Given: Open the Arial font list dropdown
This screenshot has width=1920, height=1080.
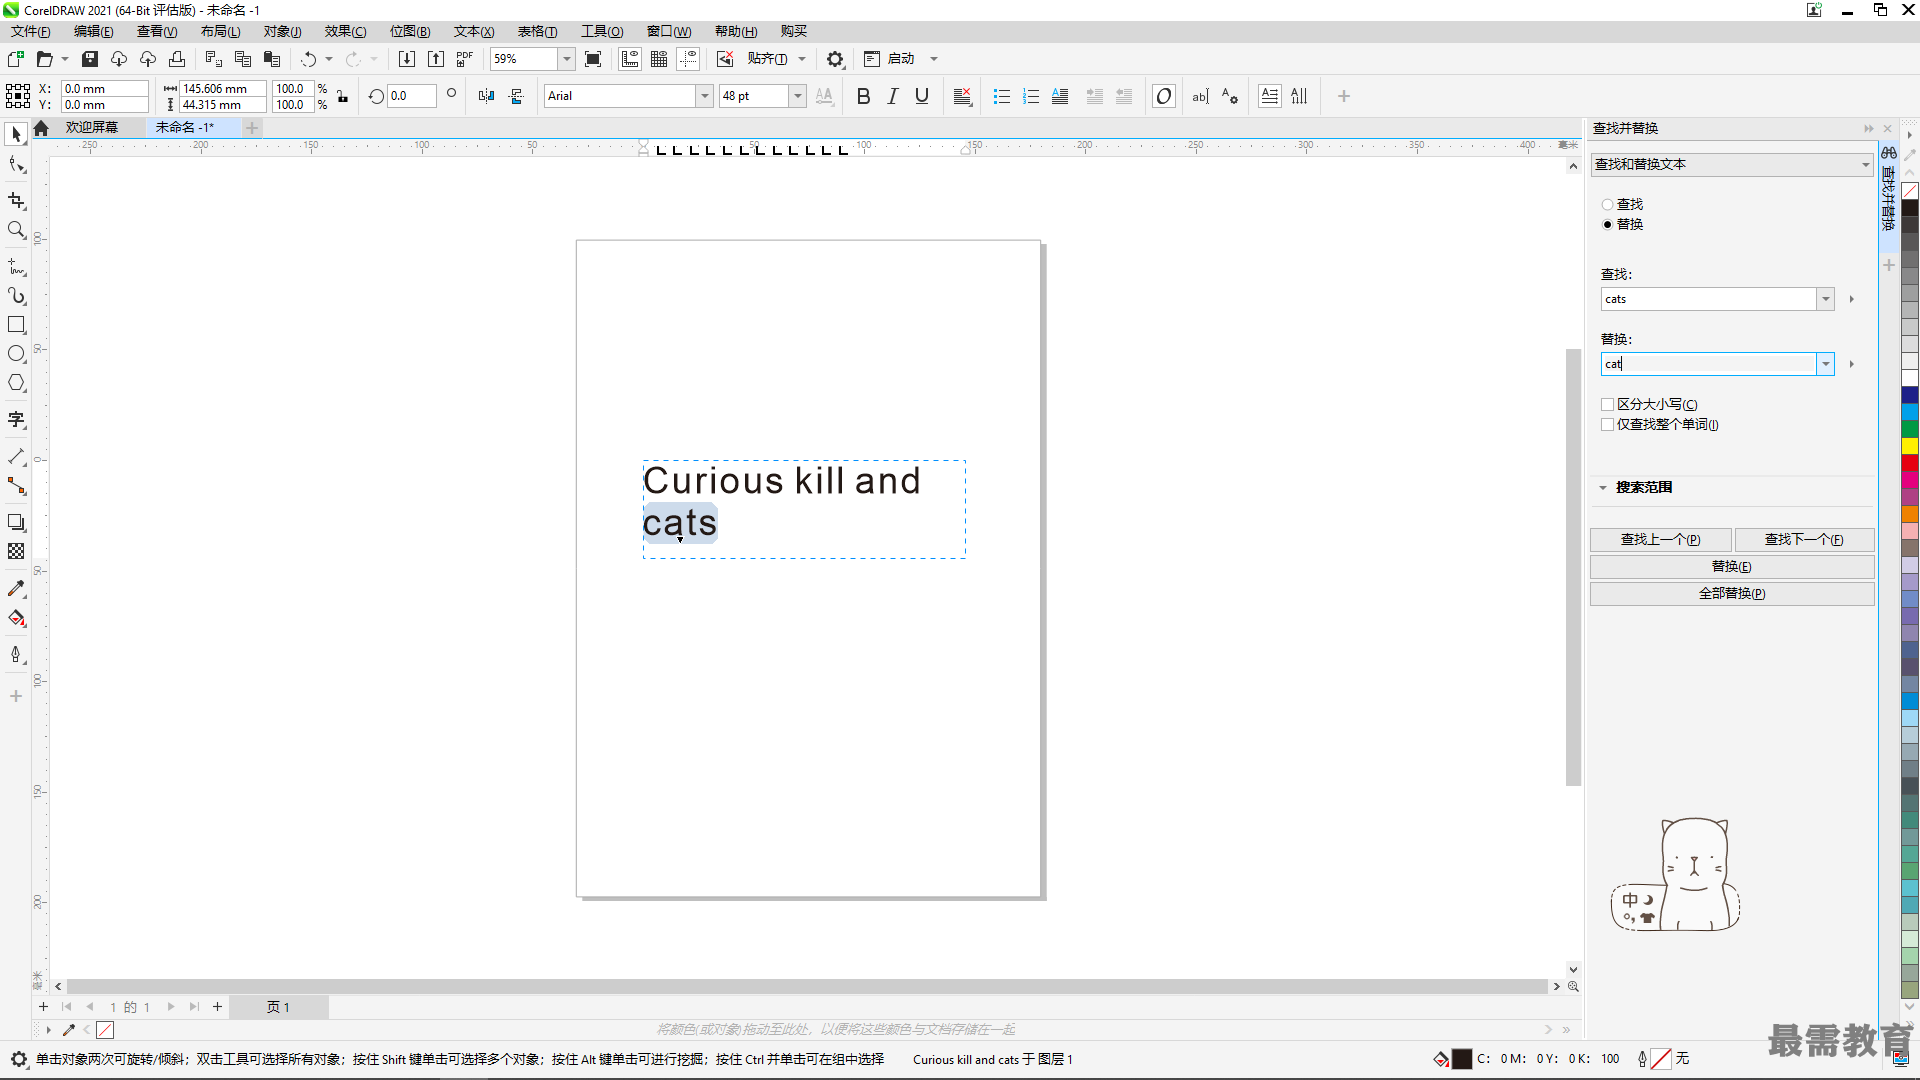Looking at the screenshot, I should pos(704,96).
